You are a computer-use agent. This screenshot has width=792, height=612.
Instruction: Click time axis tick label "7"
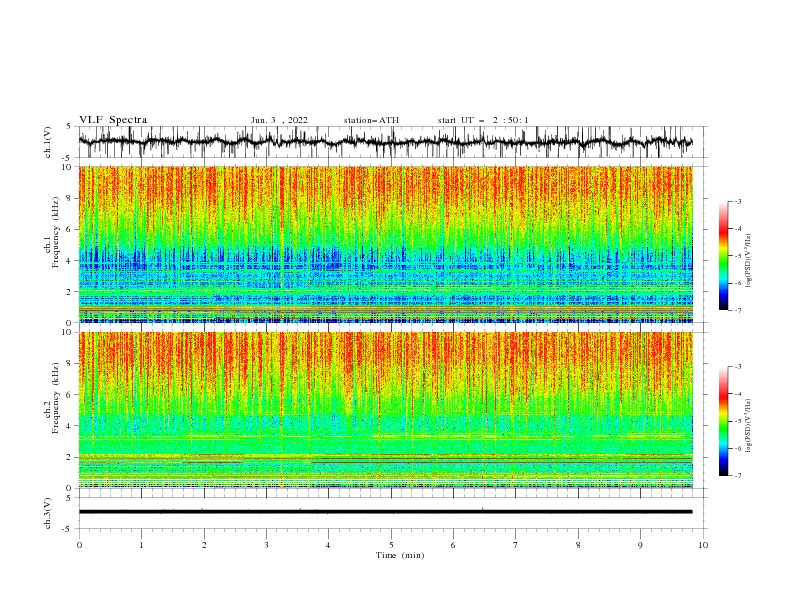pyautogui.click(x=516, y=545)
